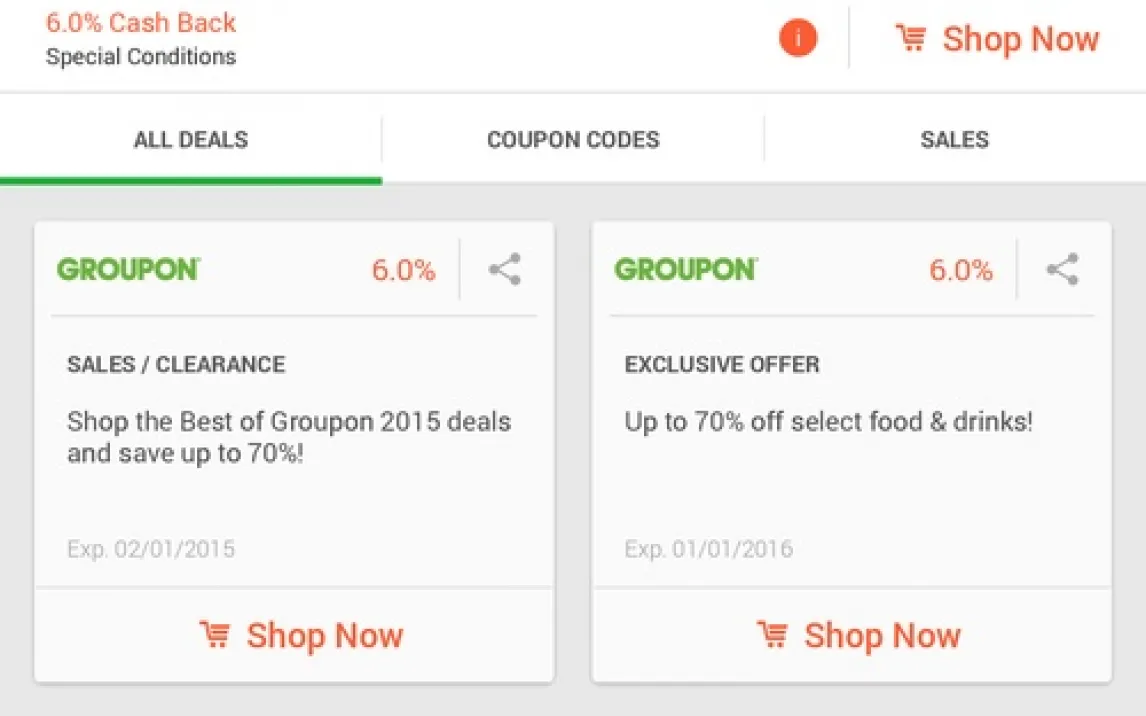
Task: Tap expiration date 01/01/2016 text
Action: (708, 549)
